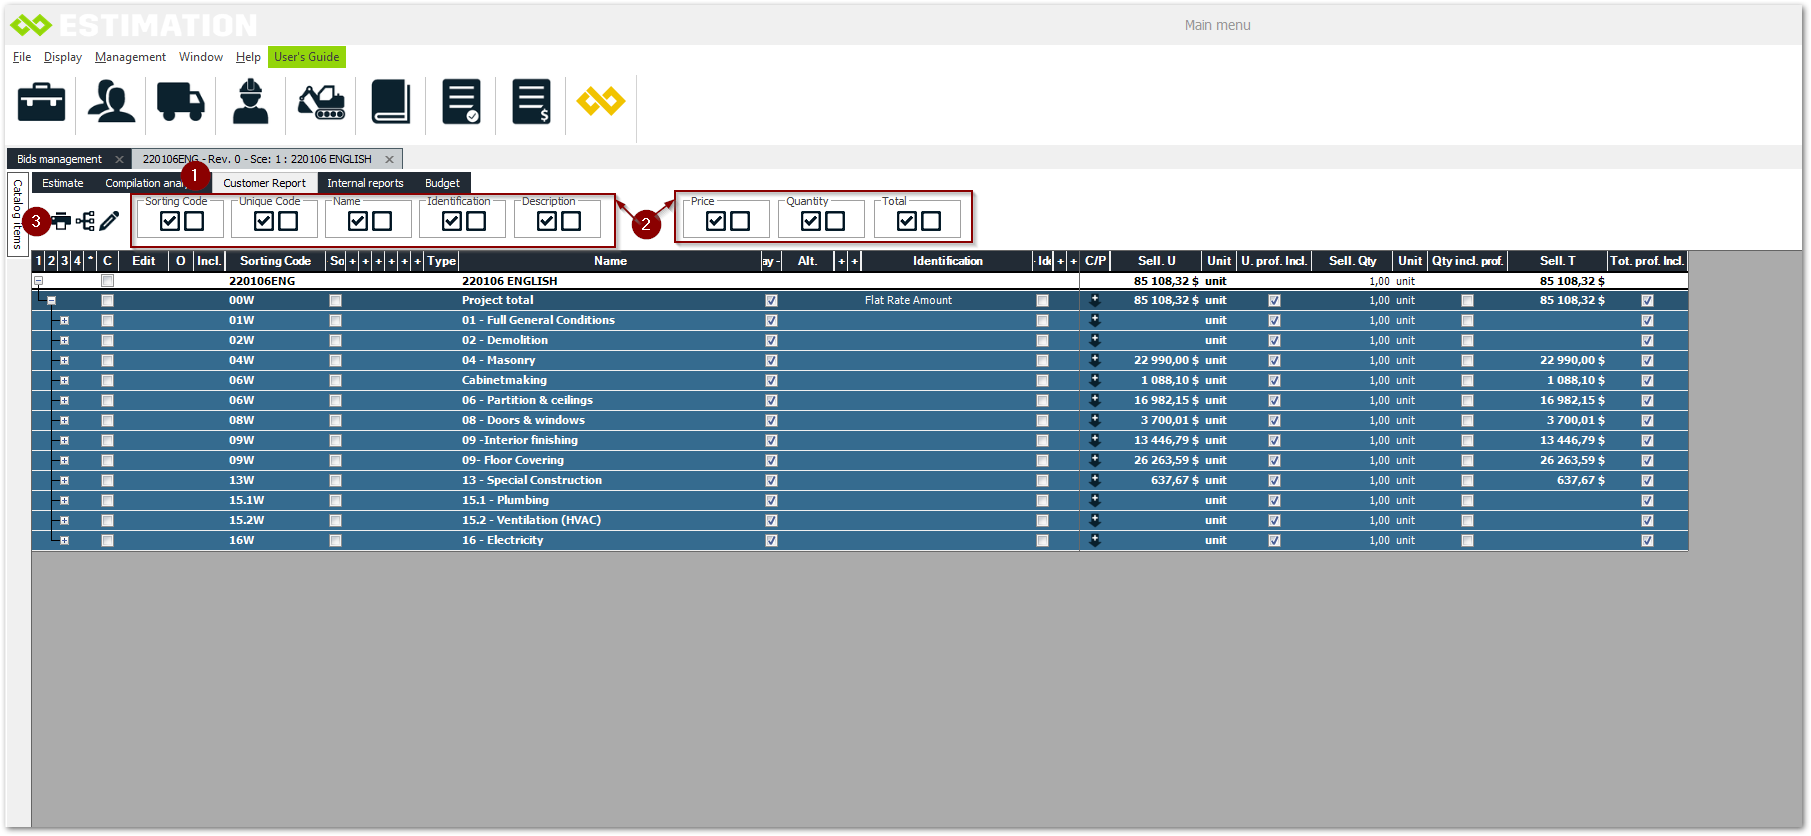1811x836 pixels.
Task: Click the printer icon in report toolbar
Action: pyautogui.click(x=62, y=221)
